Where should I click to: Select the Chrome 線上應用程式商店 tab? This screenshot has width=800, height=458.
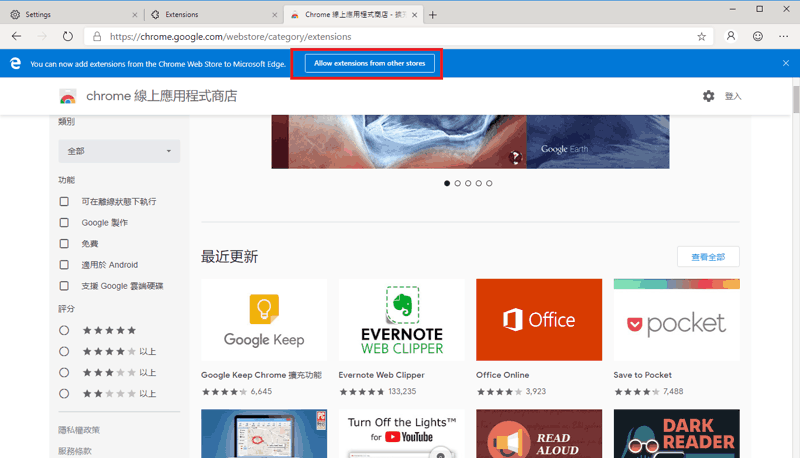(353, 15)
